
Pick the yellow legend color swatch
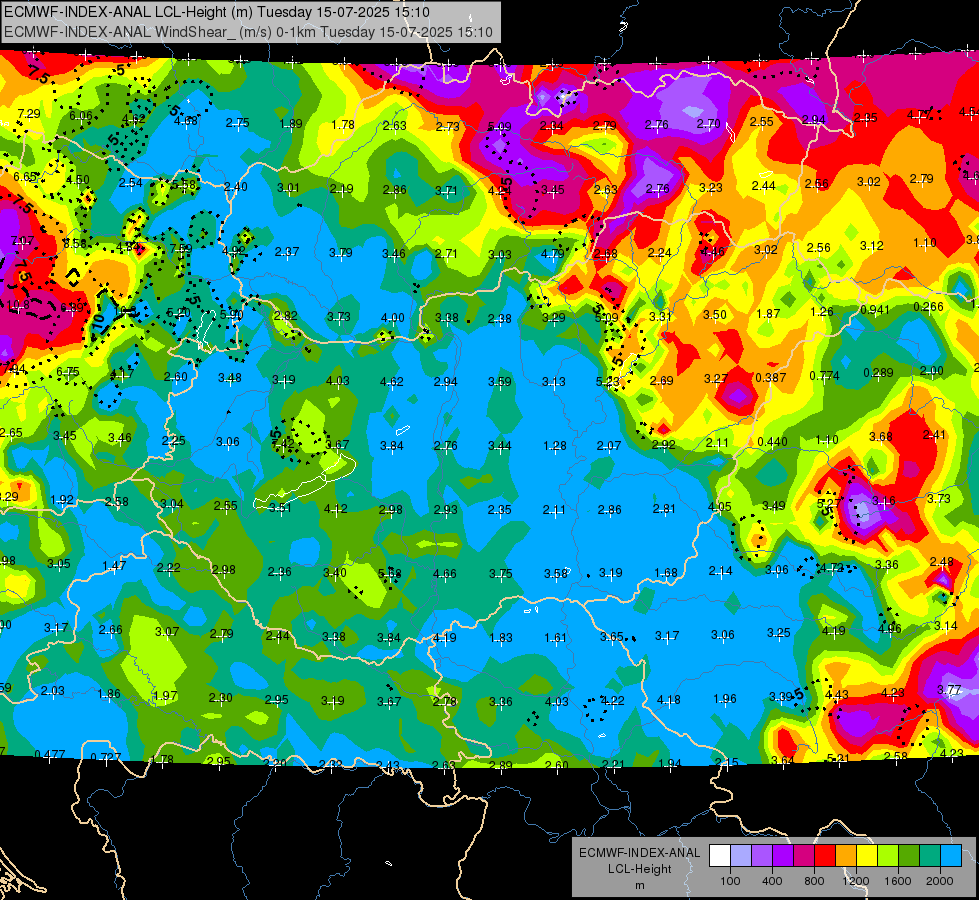(x=867, y=856)
